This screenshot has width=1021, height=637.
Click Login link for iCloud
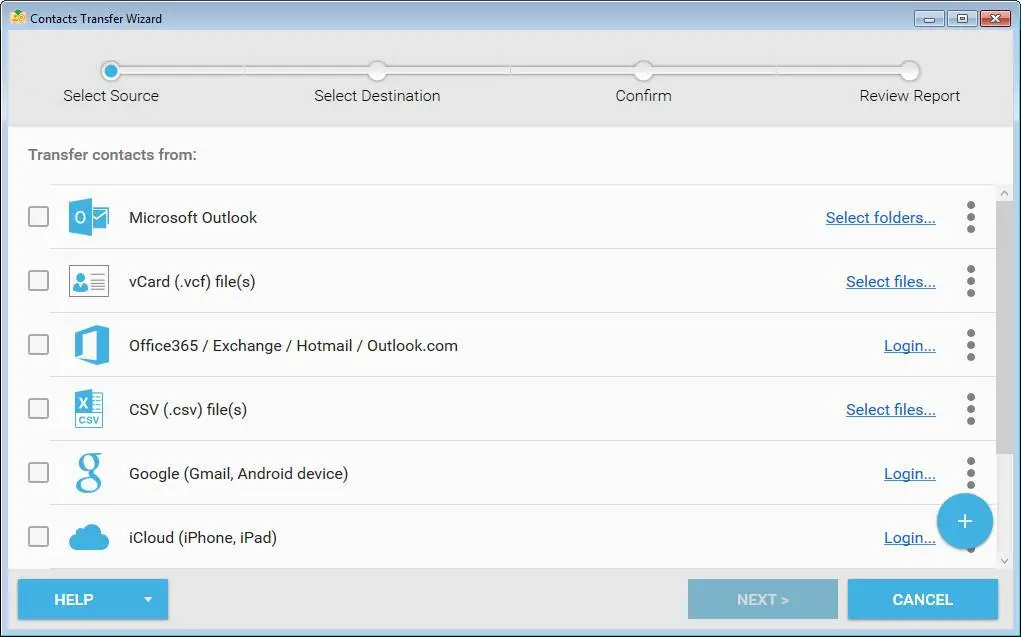(x=910, y=538)
